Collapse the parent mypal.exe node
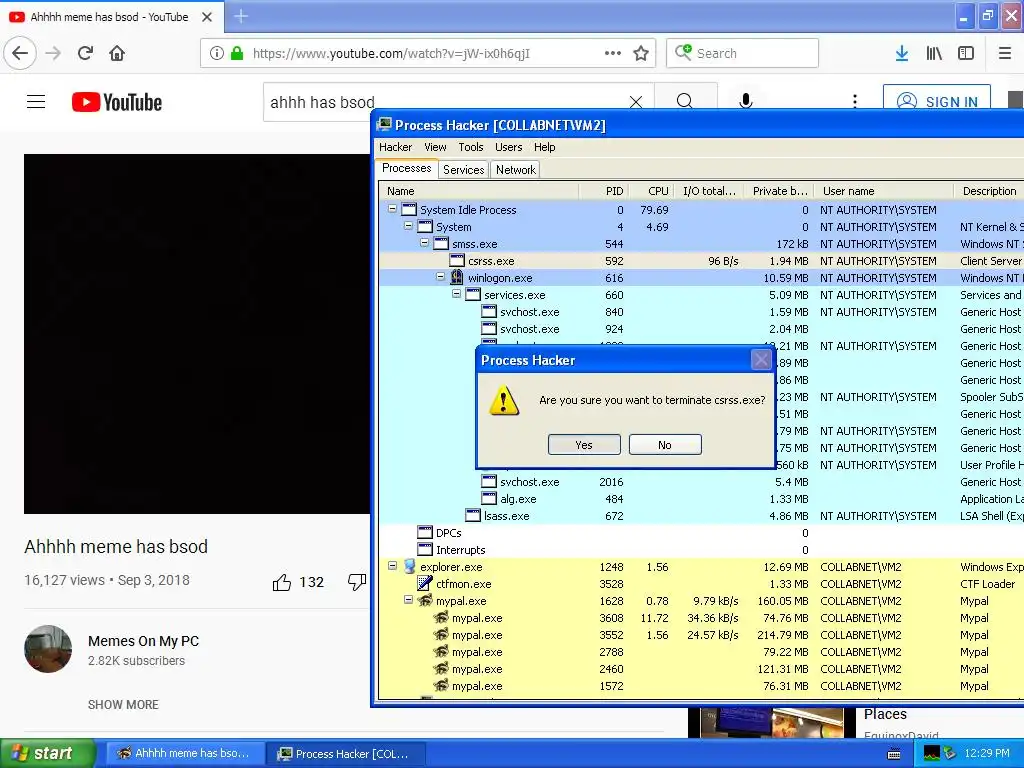The image size is (1024, 768). pyautogui.click(x=408, y=600)
